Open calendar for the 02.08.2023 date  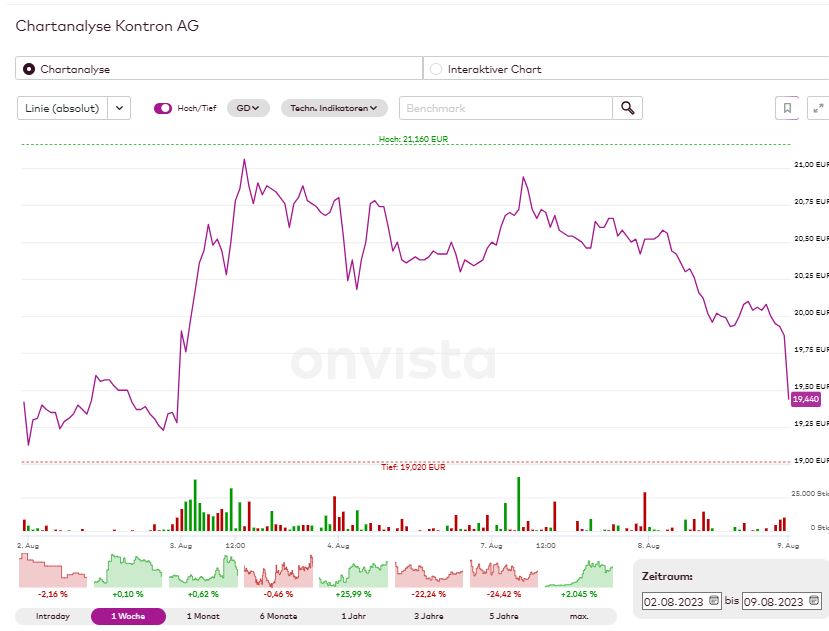coord(713,601)
